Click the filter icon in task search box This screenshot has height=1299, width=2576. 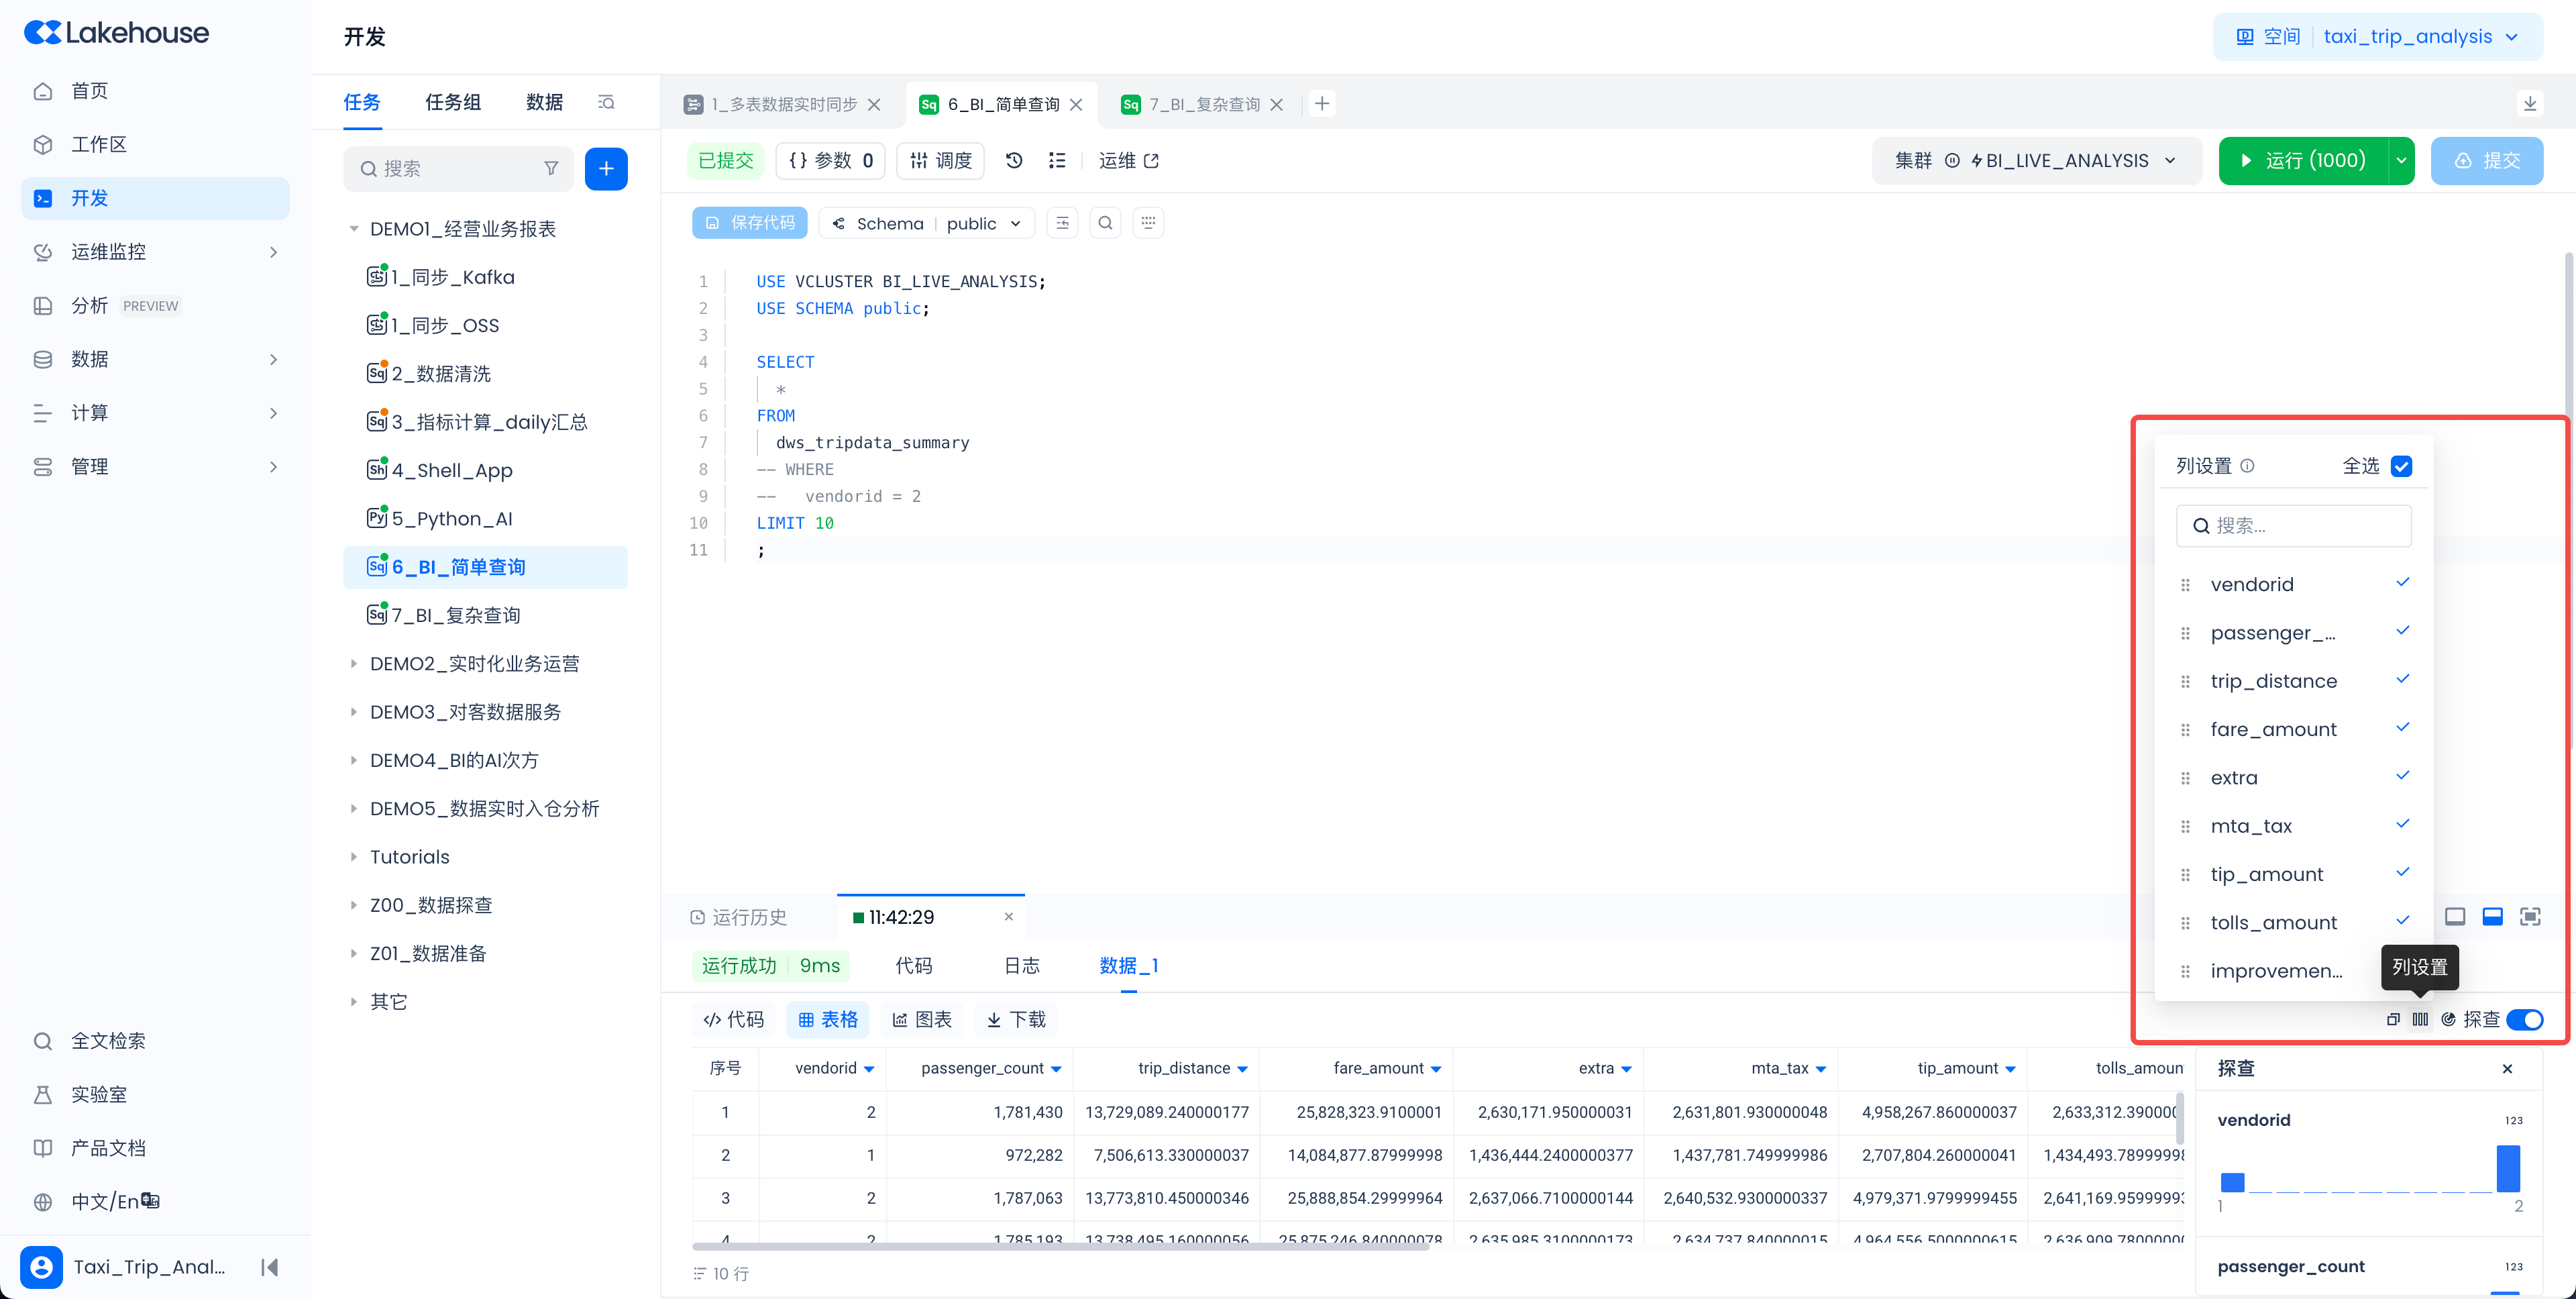pos(551,169)
